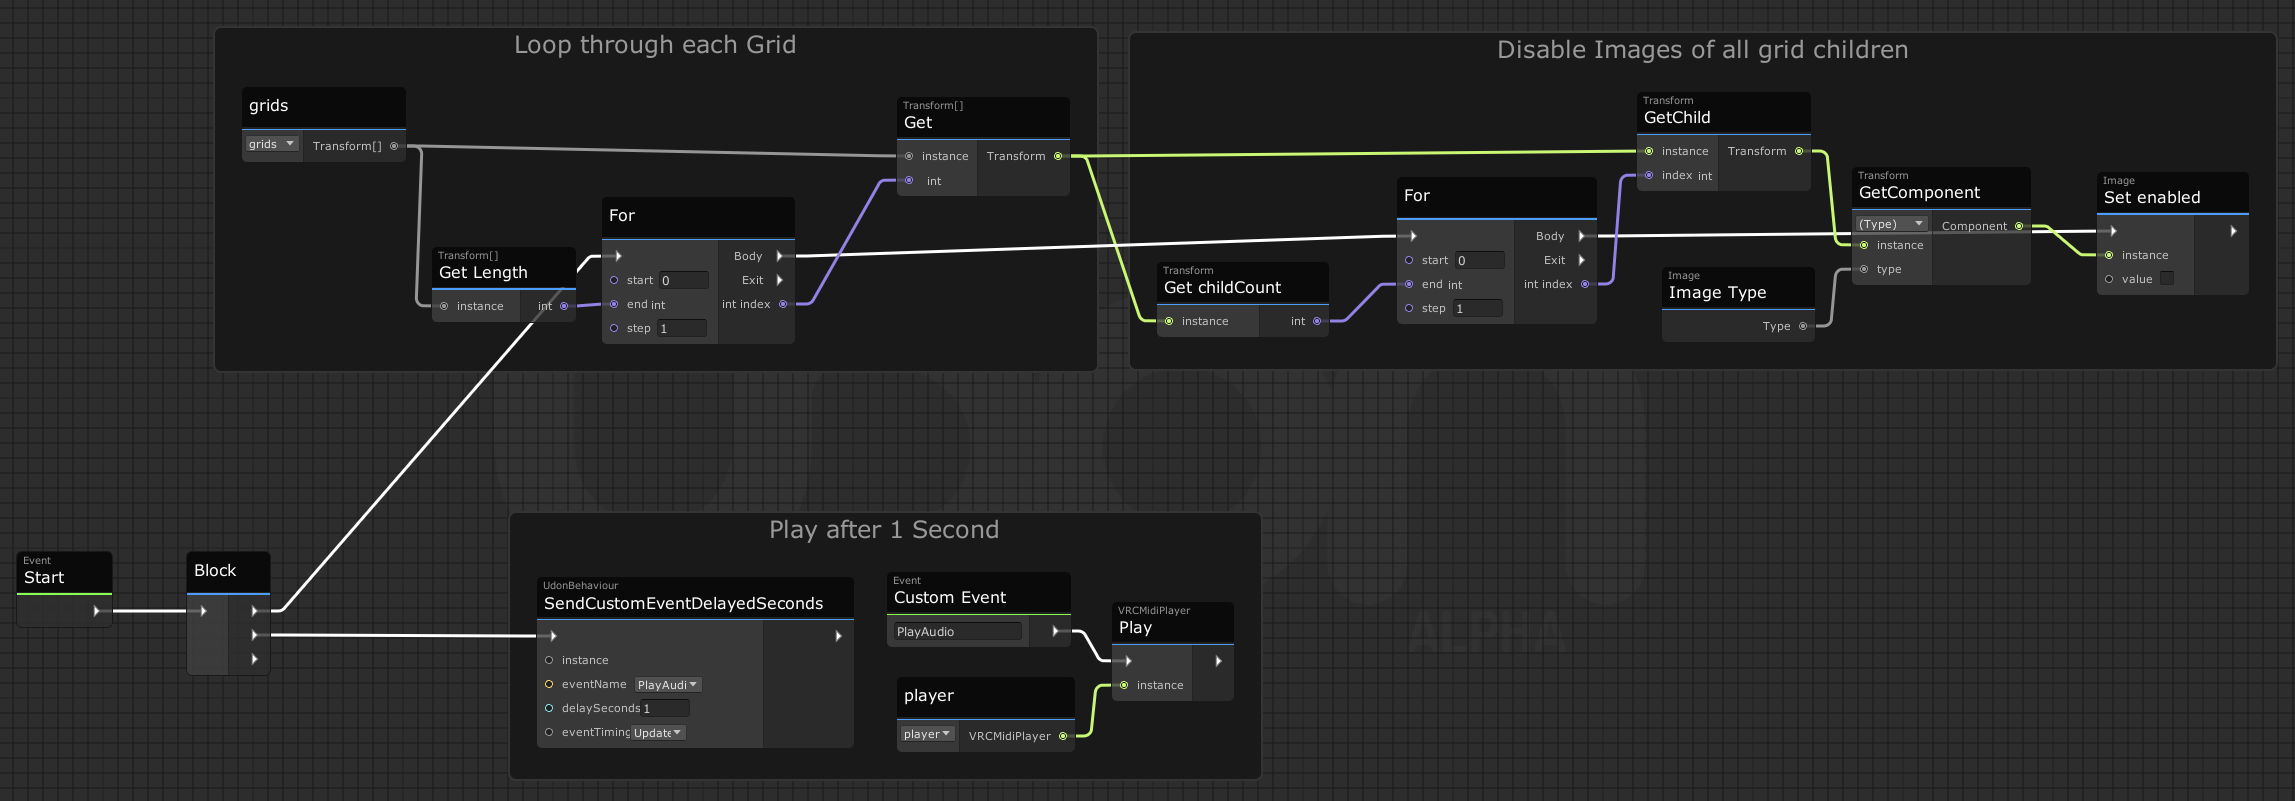Click the PlayAudio name field in Custom Event
The image size is (2295, 801).
pyautogui.click(x=957, y=631)
